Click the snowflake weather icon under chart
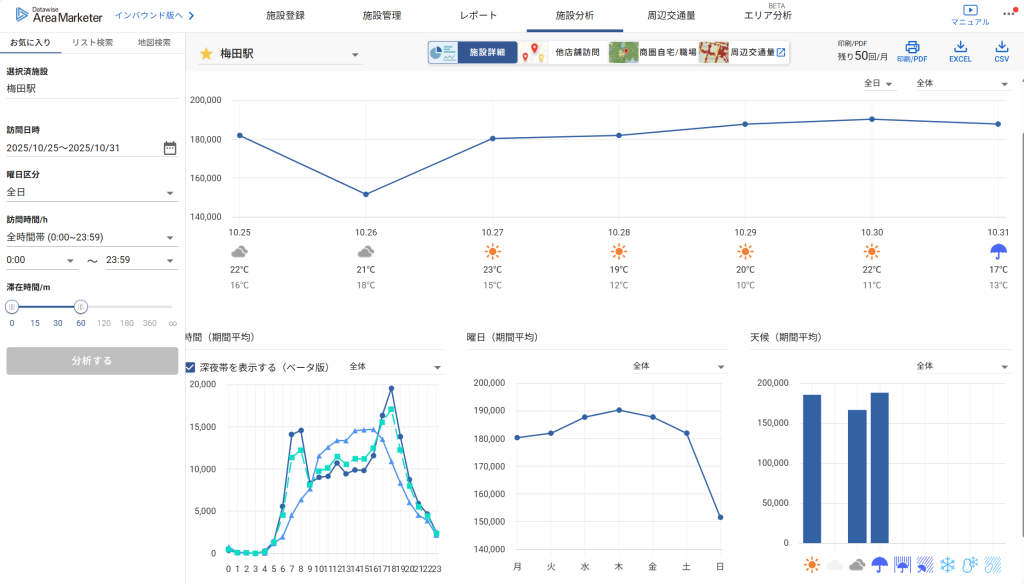The width and height of the screenshot is (1024, 584). [x=947, y=565]
